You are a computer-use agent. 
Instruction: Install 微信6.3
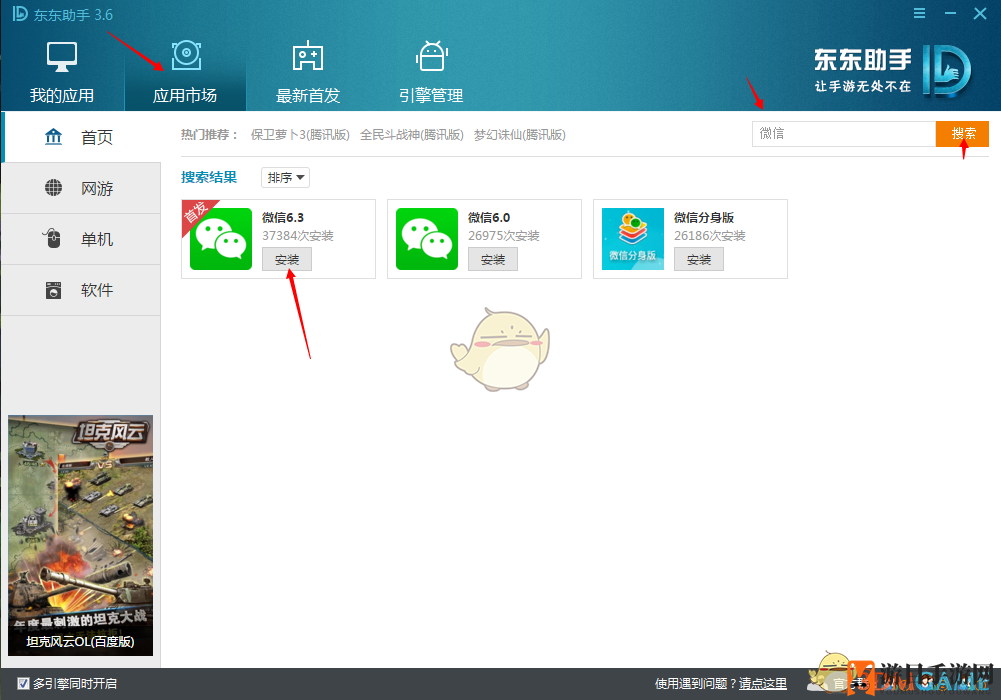pos(287,260)
